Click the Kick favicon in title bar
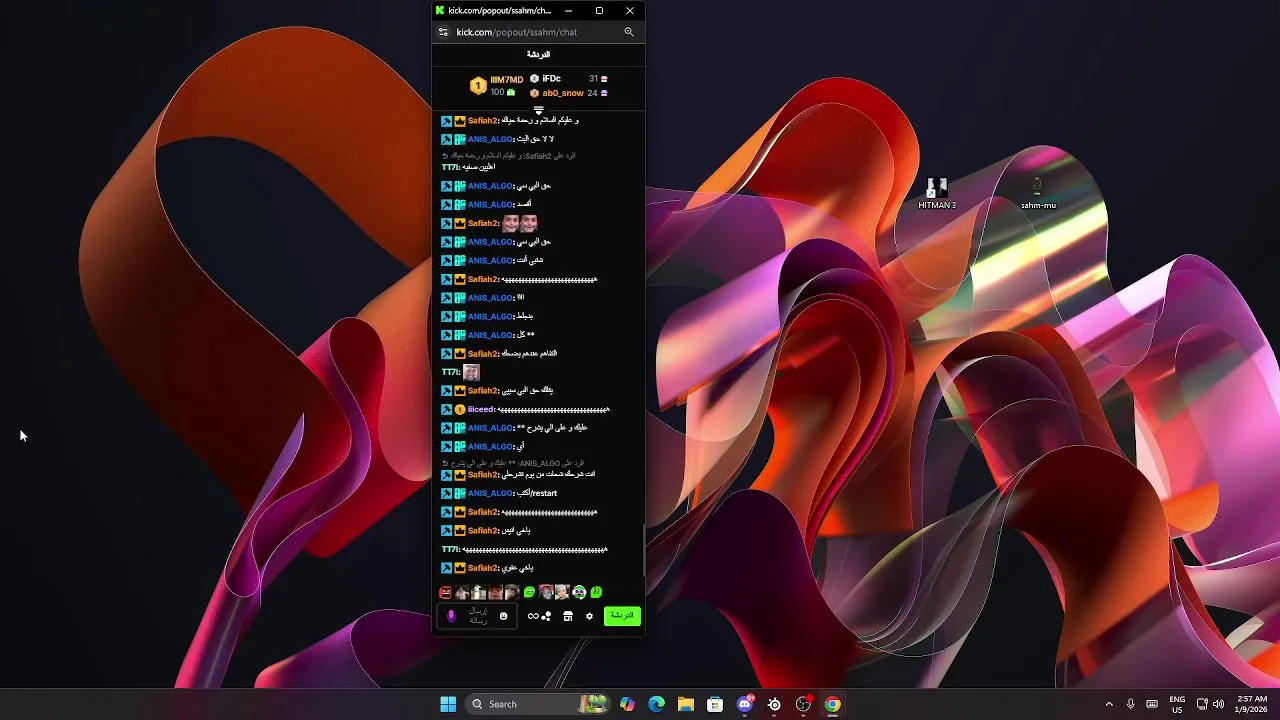Screen dimensions: 1280x720 tap(440, 10)
